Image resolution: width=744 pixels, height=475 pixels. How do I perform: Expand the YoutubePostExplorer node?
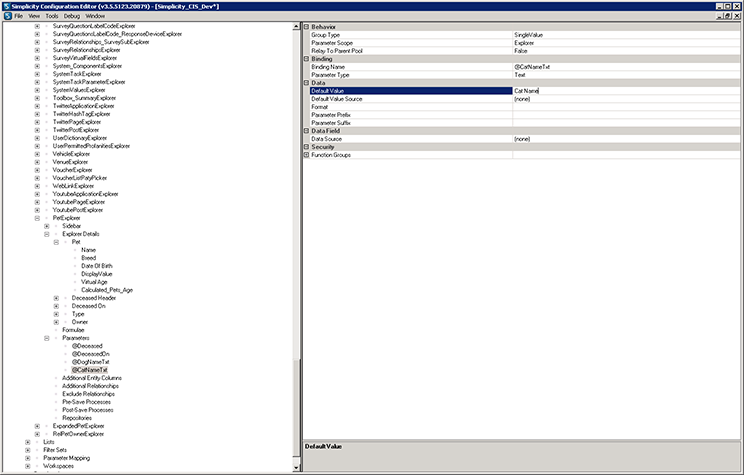[37, 210]
